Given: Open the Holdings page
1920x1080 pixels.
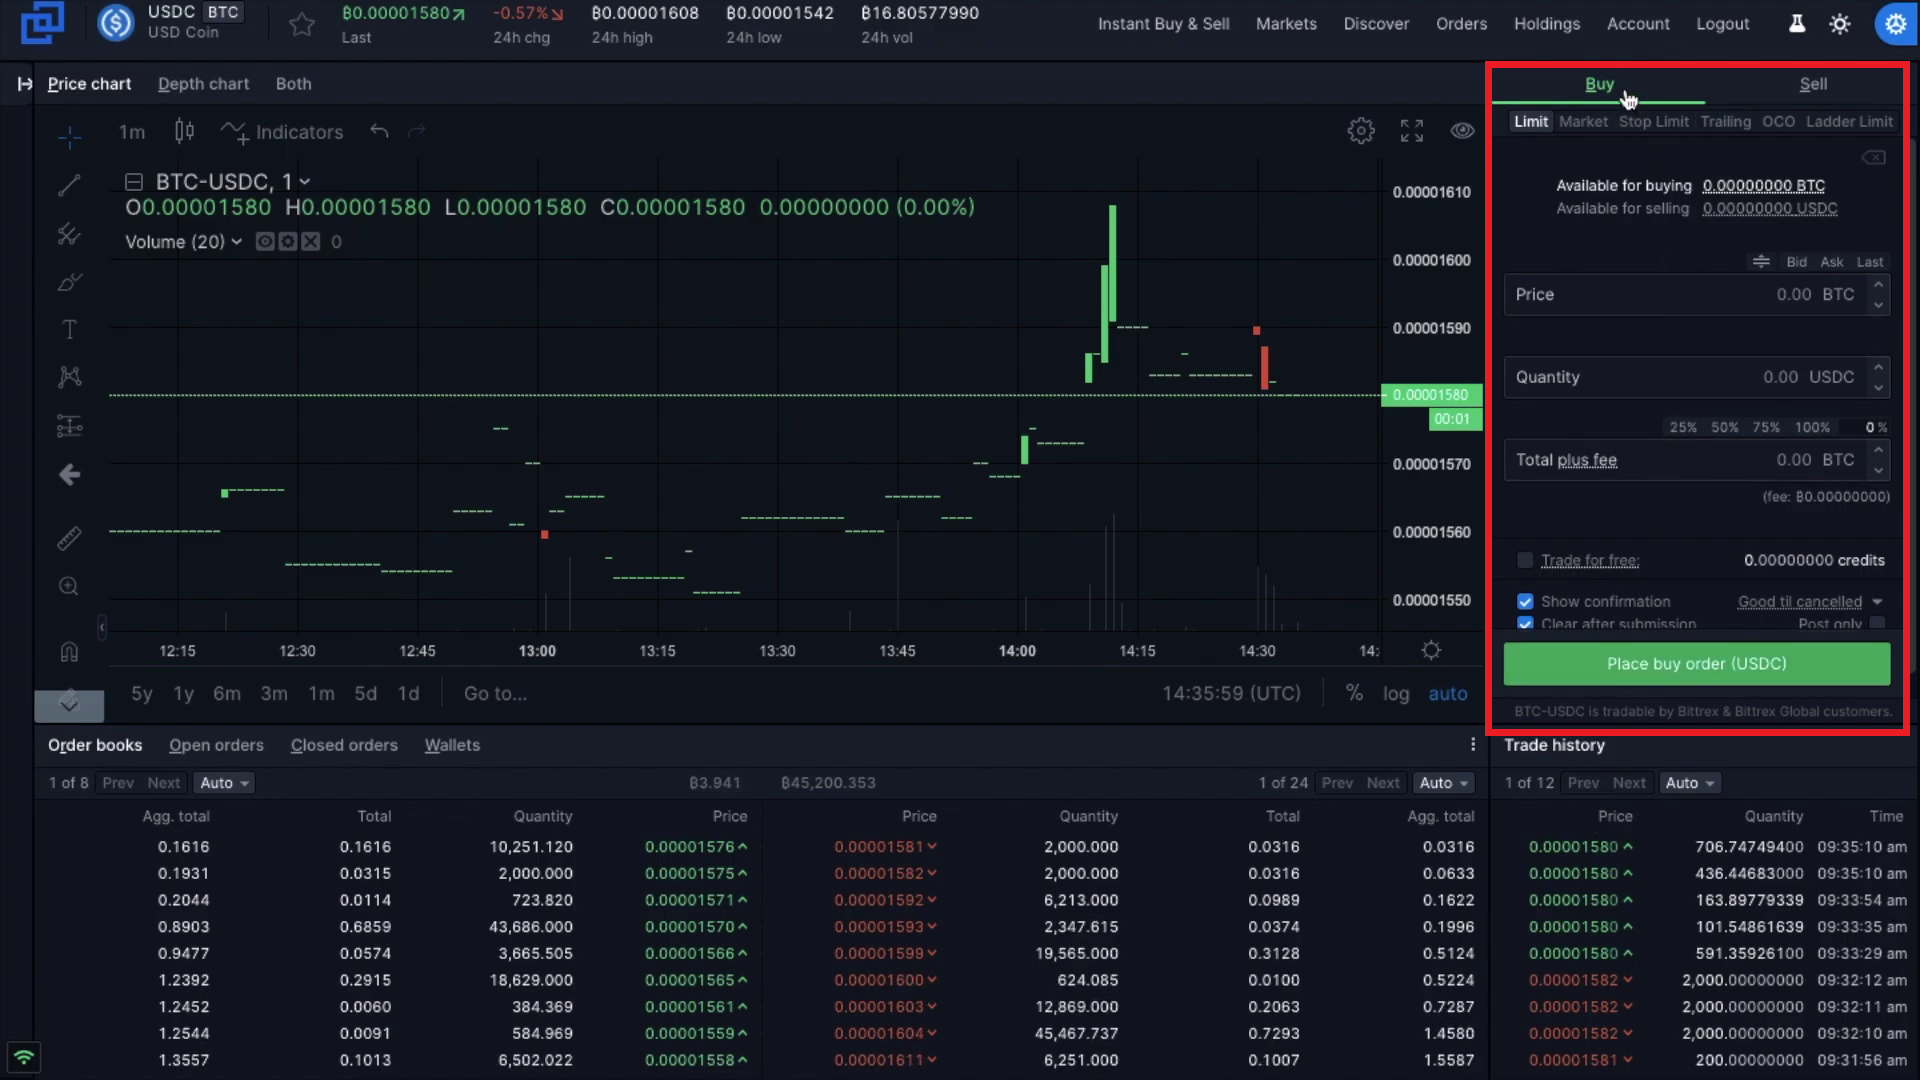Looking at the screenshot, I should (1546, 24).
